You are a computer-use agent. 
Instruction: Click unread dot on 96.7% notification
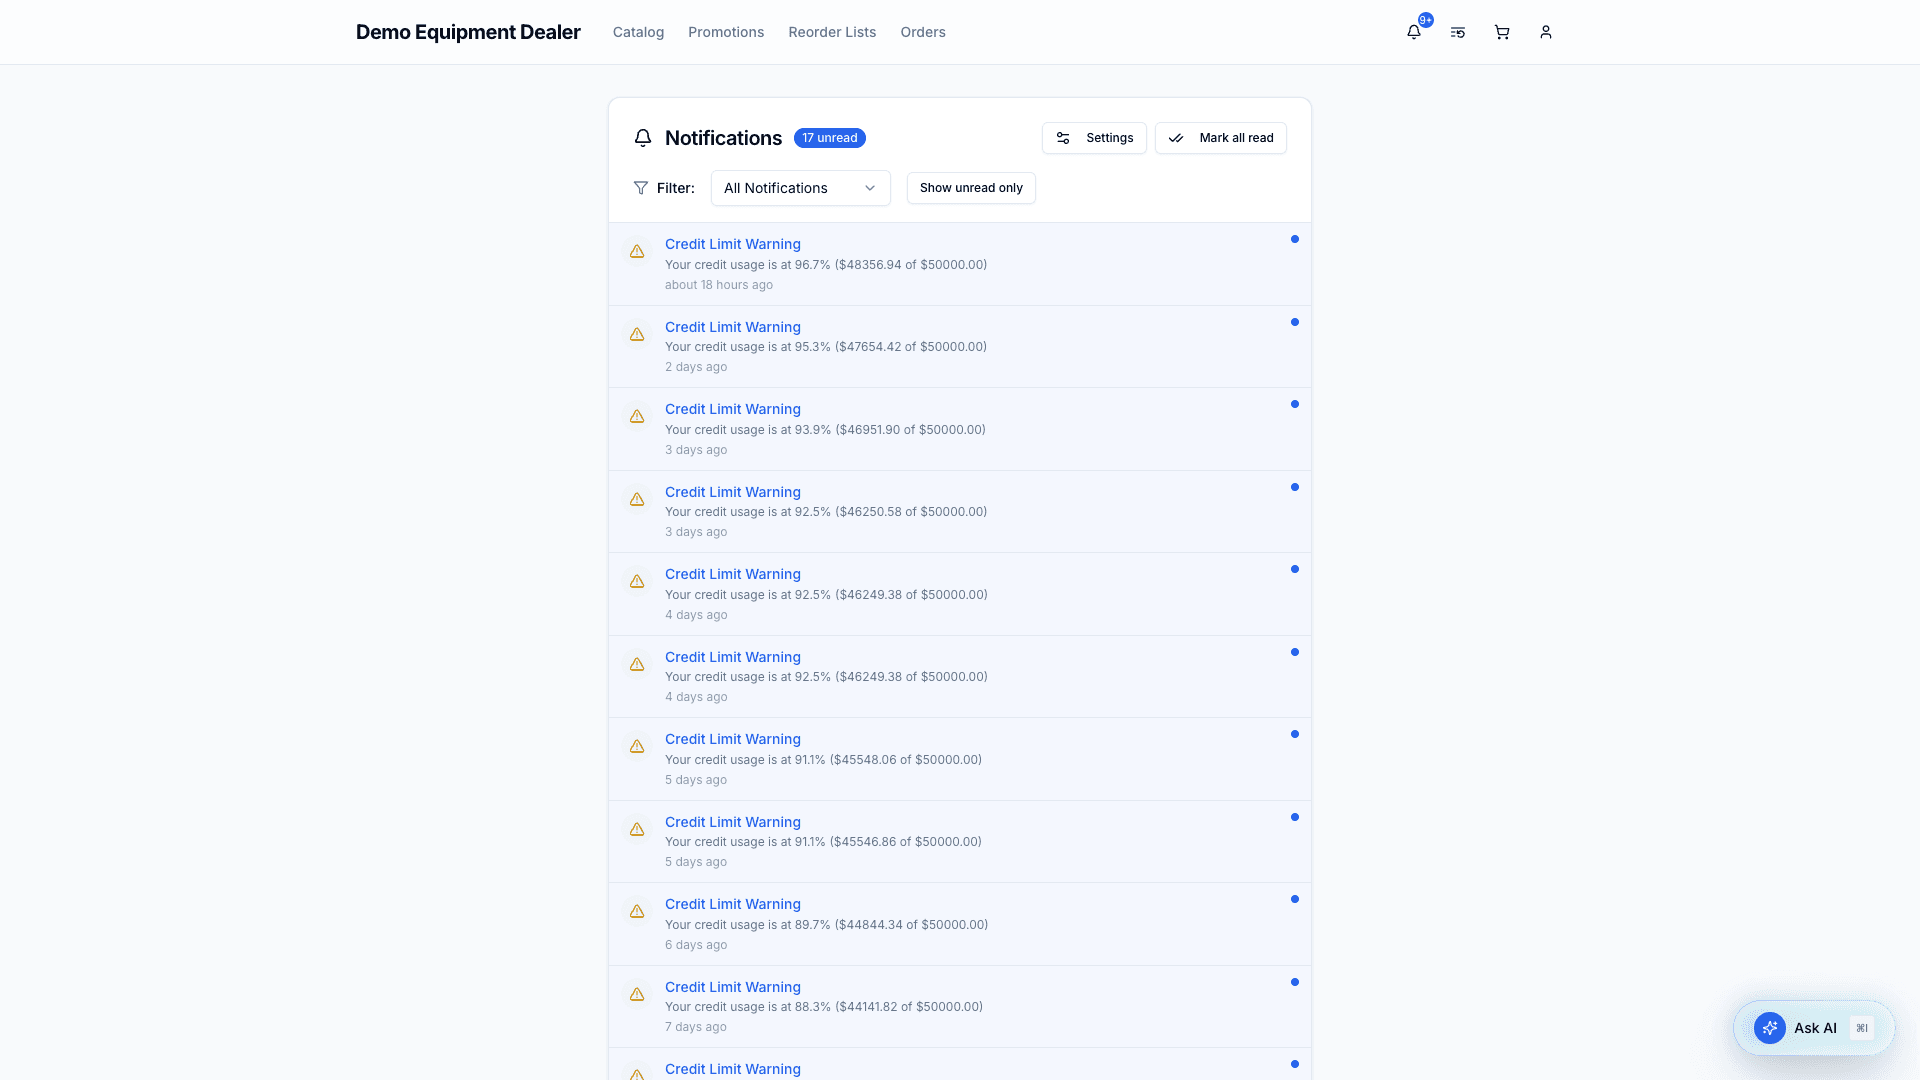pyautogui.click(x=1294, y=239)
